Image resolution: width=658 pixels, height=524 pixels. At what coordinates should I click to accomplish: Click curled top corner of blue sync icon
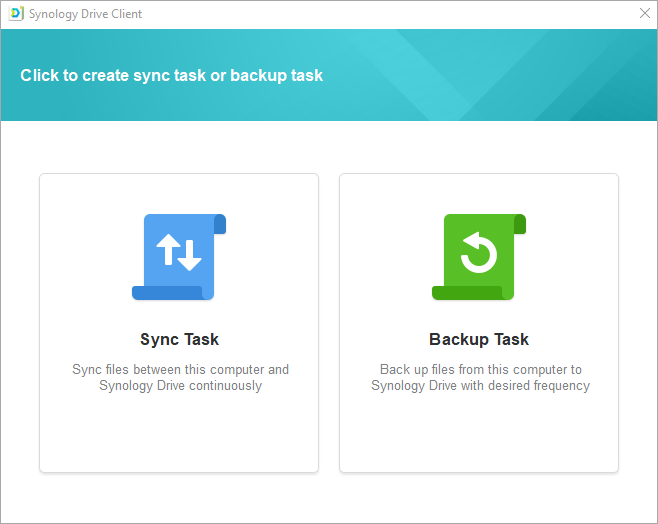[x=220, y=223]
